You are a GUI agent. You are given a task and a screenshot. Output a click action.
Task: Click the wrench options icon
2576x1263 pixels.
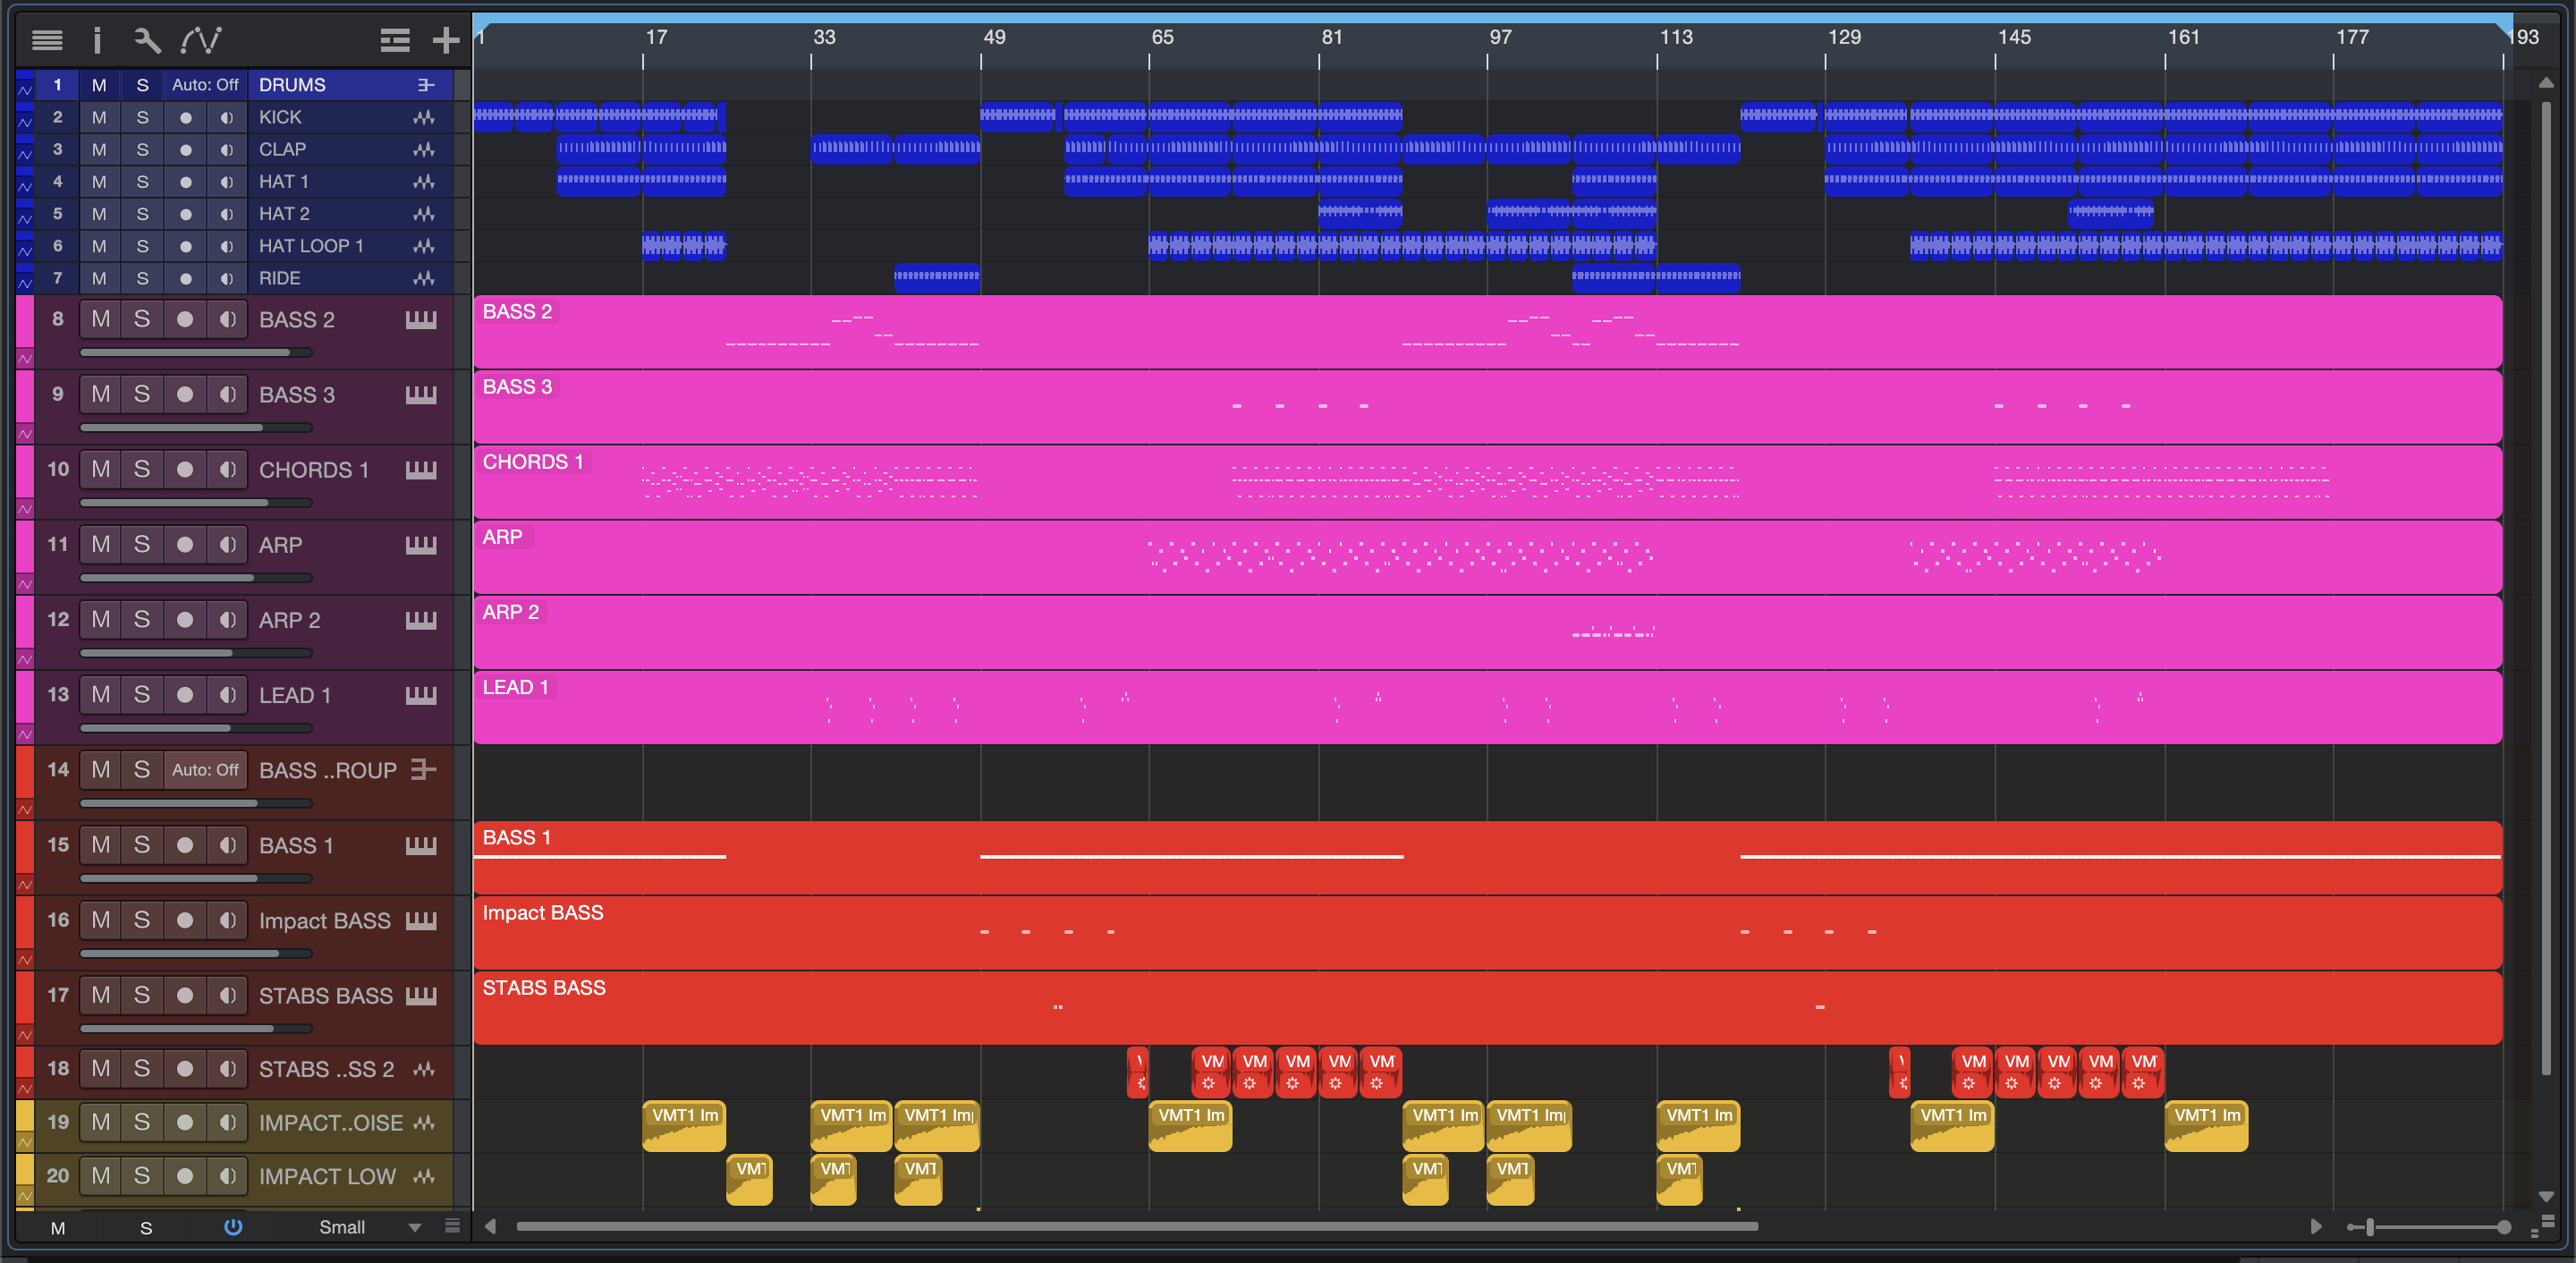[147, 40]
